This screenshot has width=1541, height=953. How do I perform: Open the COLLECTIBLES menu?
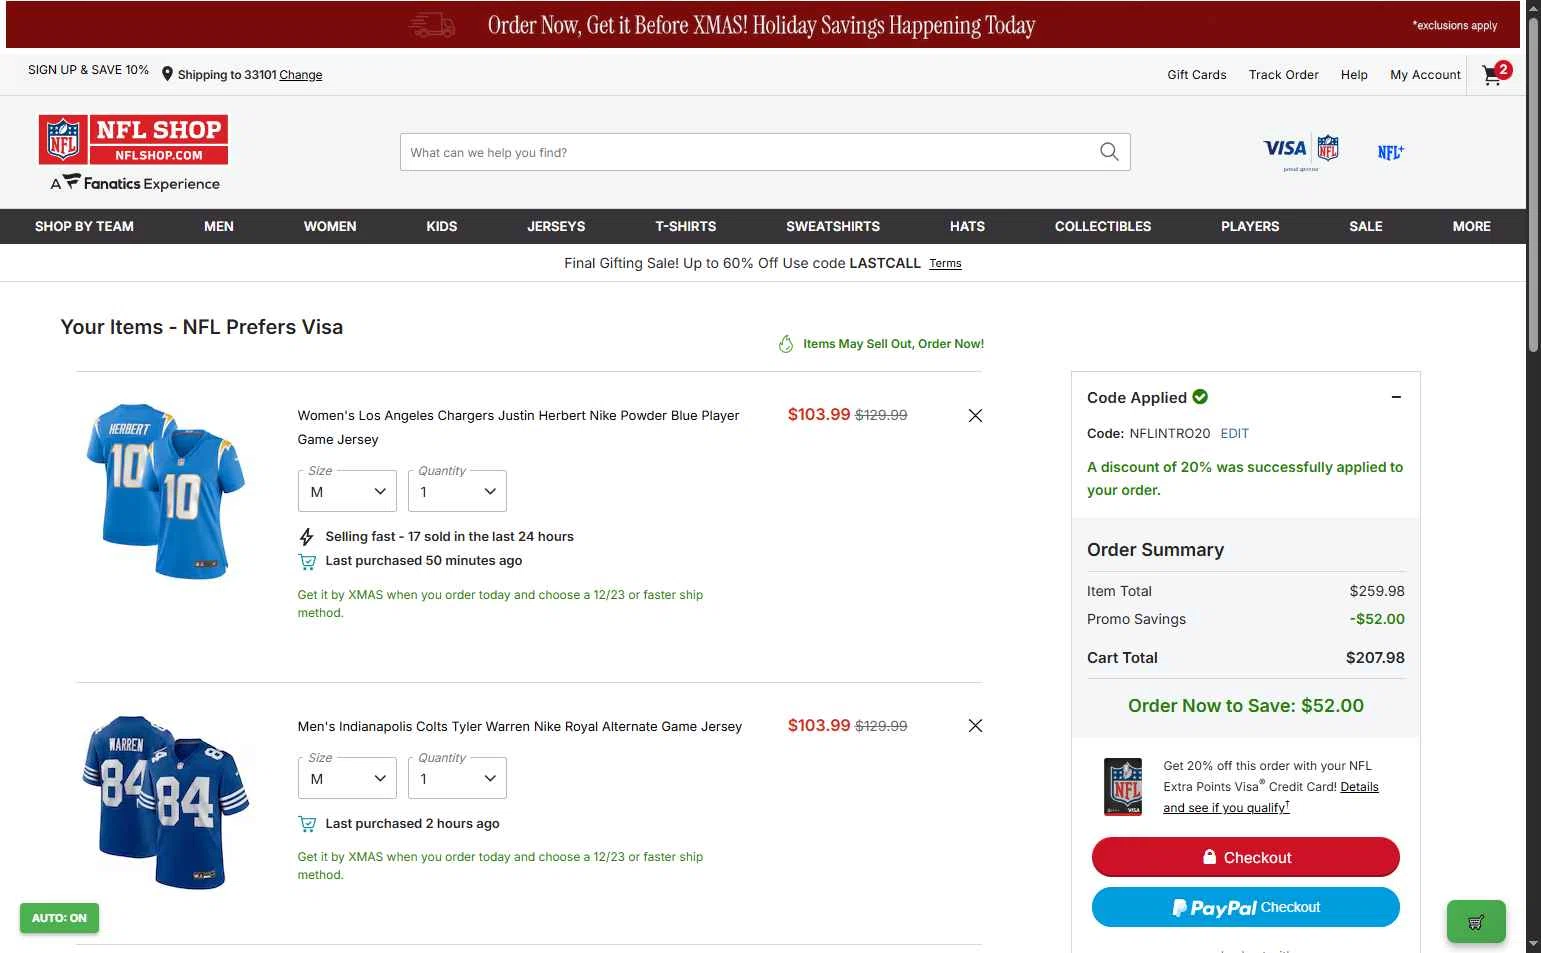click(1103, 227)
